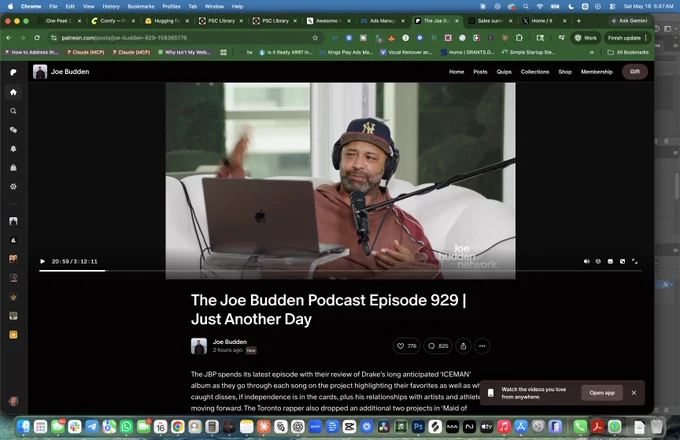This screenshot has height=440, width=680.
Task: Open Spotlight search in menu bar
Action: pyautogui.click(x=526, y=7)
